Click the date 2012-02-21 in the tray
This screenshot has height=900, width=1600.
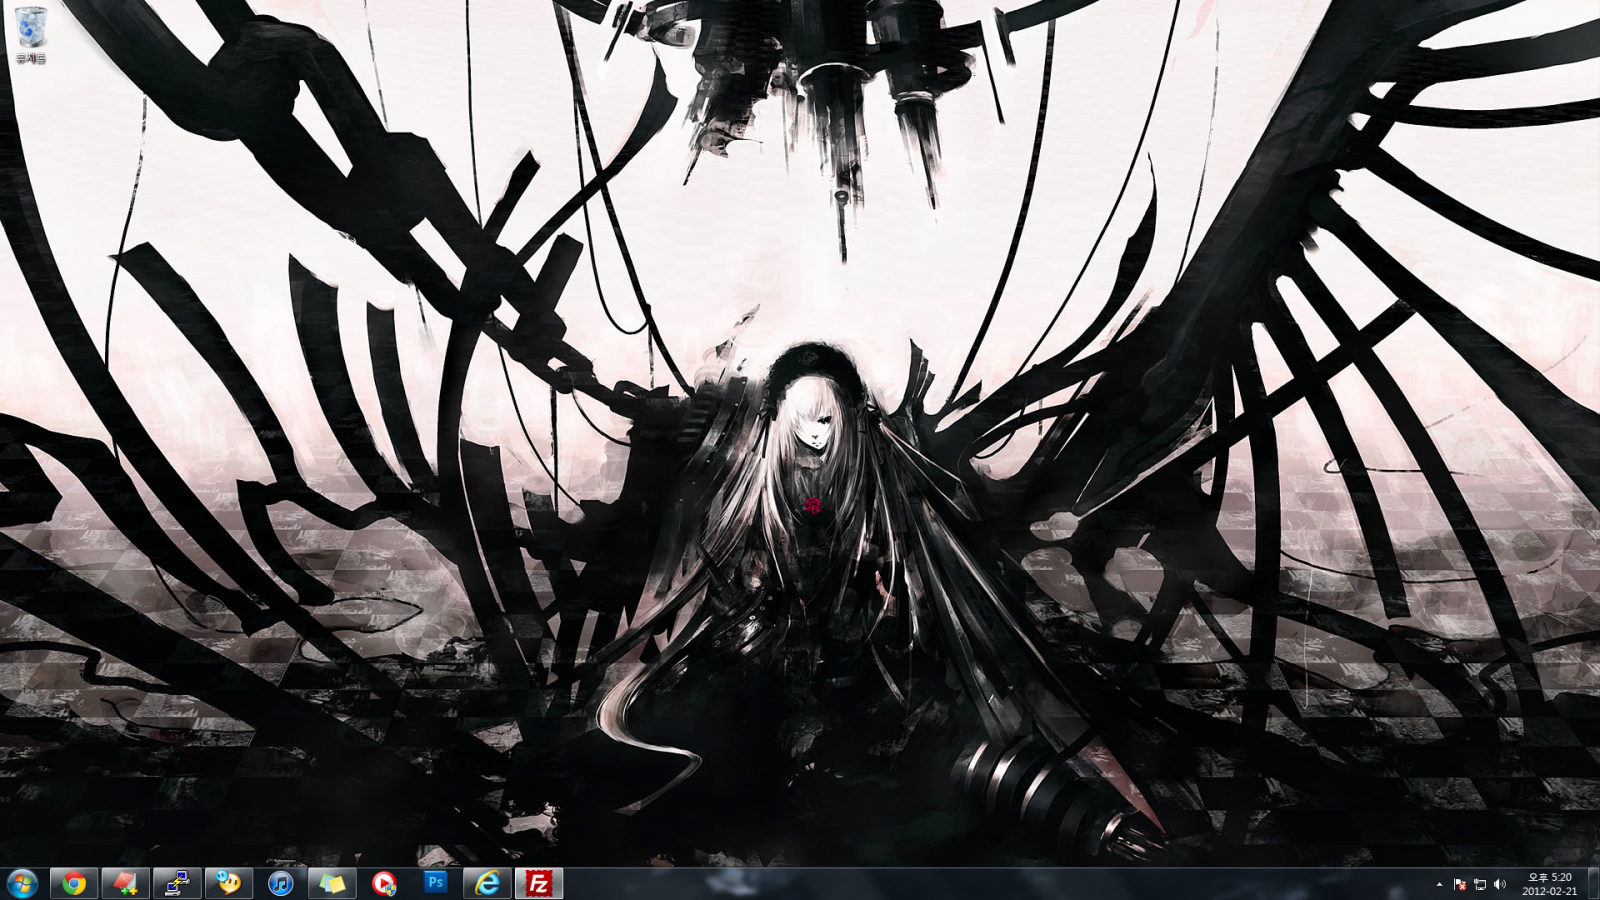click(x=1549, y=891)
